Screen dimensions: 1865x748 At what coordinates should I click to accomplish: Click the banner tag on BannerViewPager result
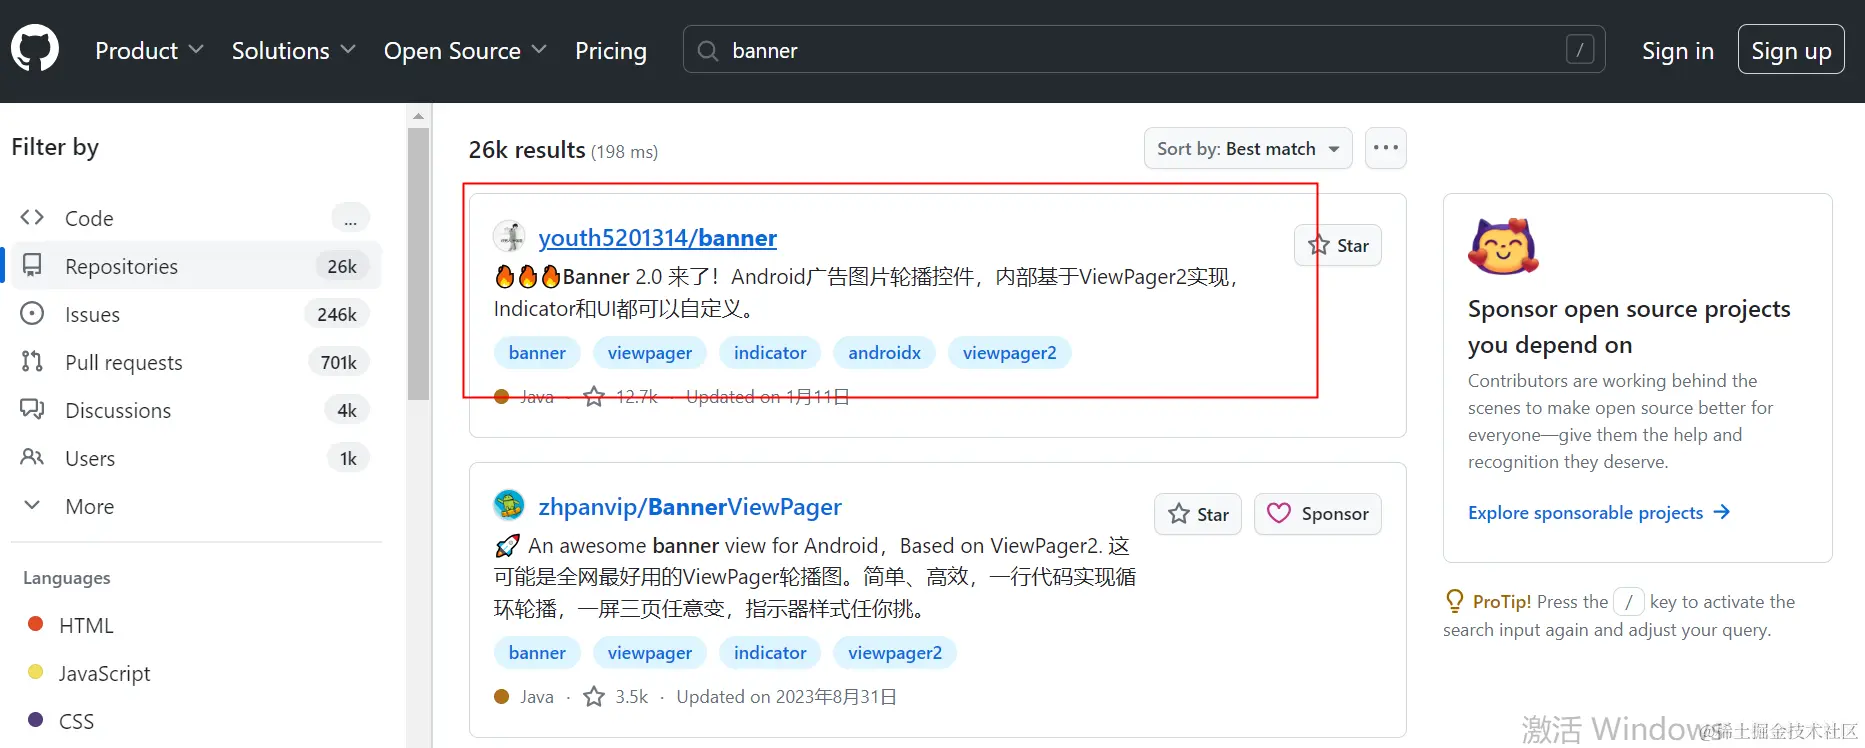coord(537,653)
